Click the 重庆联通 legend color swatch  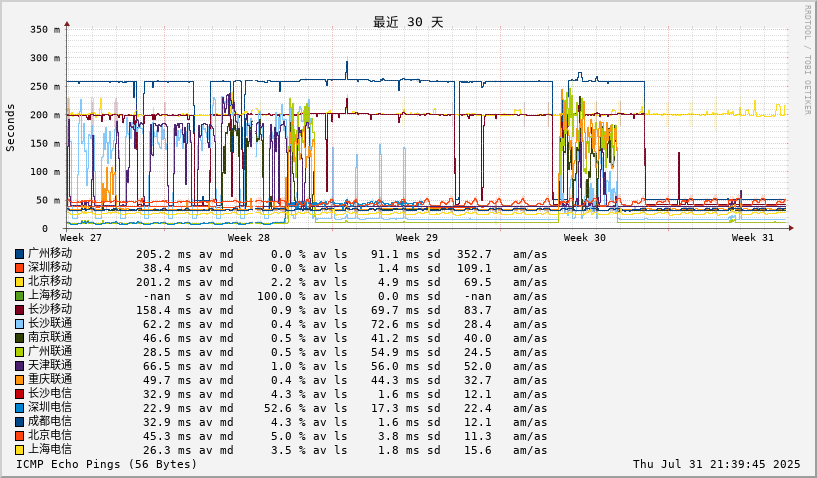(19, 381)
